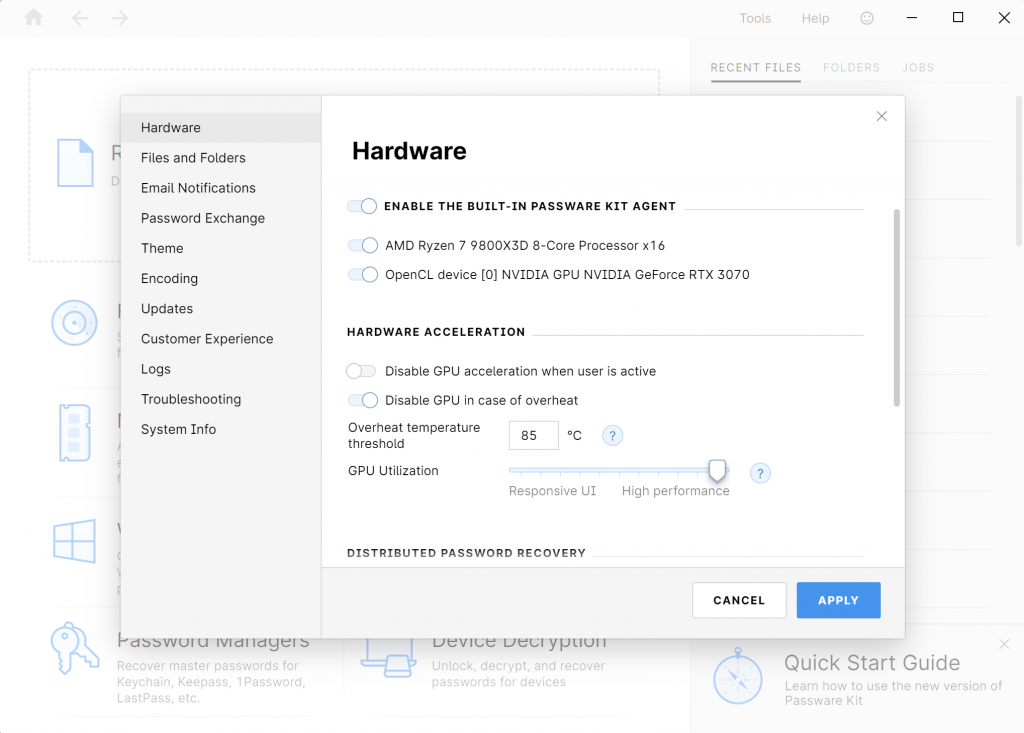Click the overheat temperature threshold input field
The height and width of the screenshot is (733, 1024).
(x=533, y=436)
